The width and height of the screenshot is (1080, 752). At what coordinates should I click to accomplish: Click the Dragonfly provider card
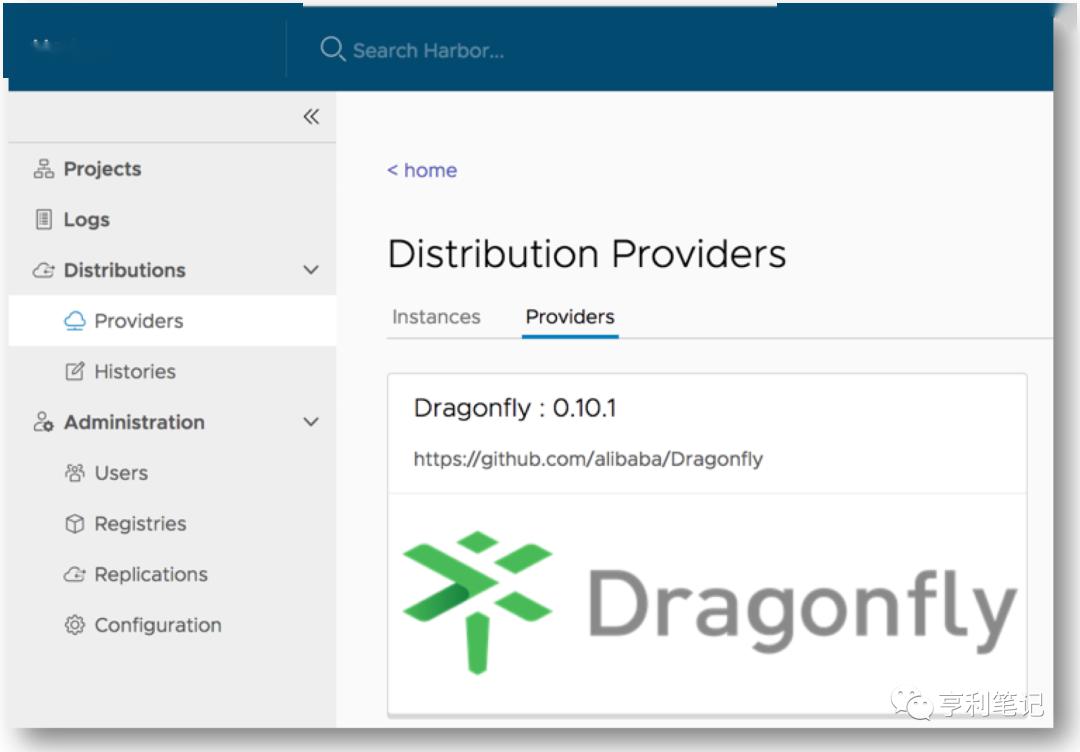coord(707,432)
